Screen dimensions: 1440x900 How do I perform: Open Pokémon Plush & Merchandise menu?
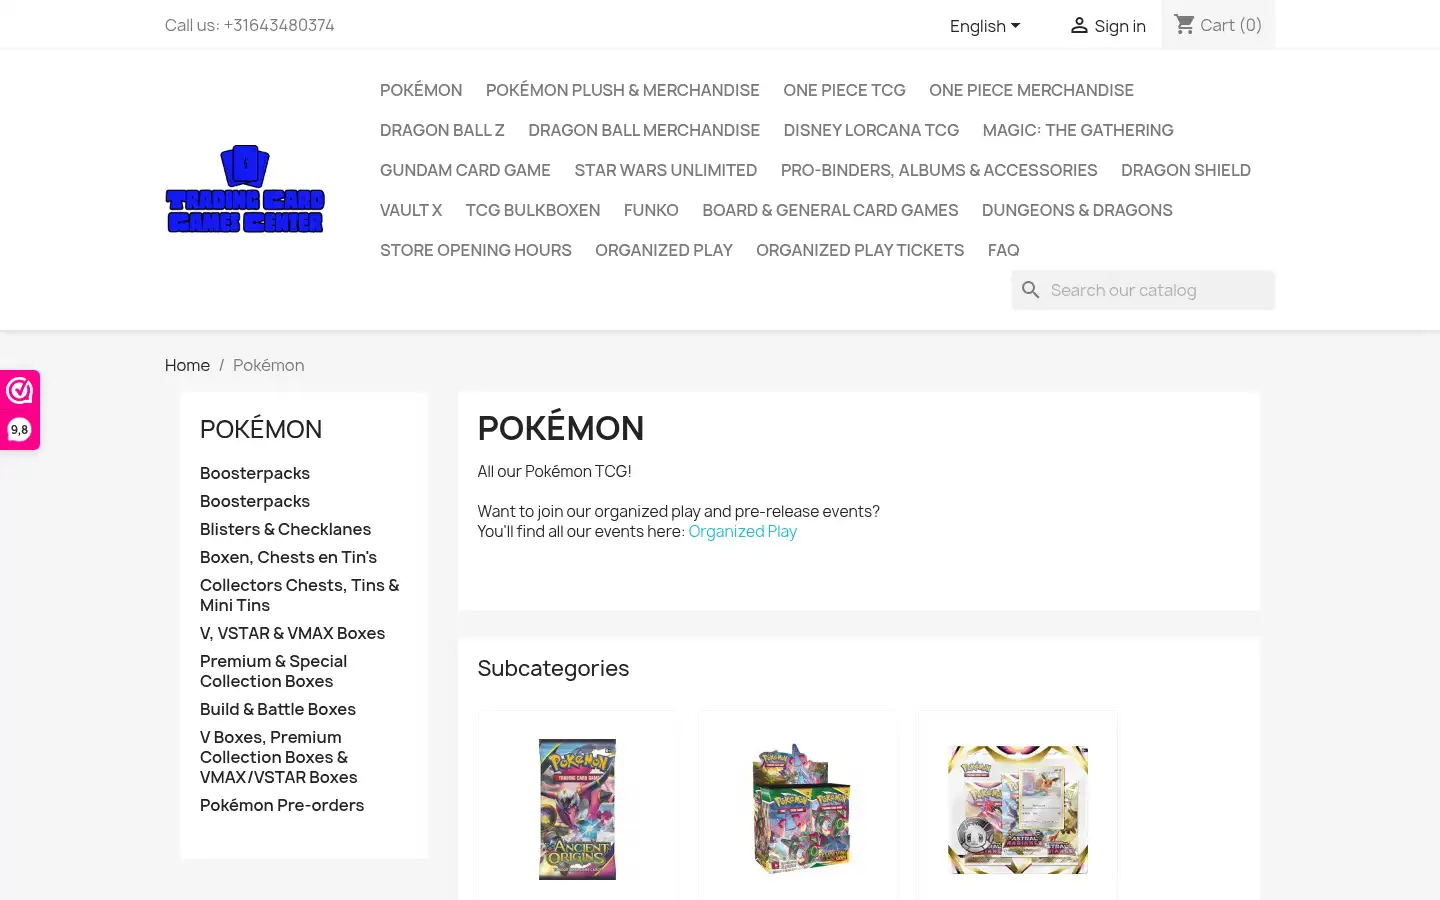point(623,90)
